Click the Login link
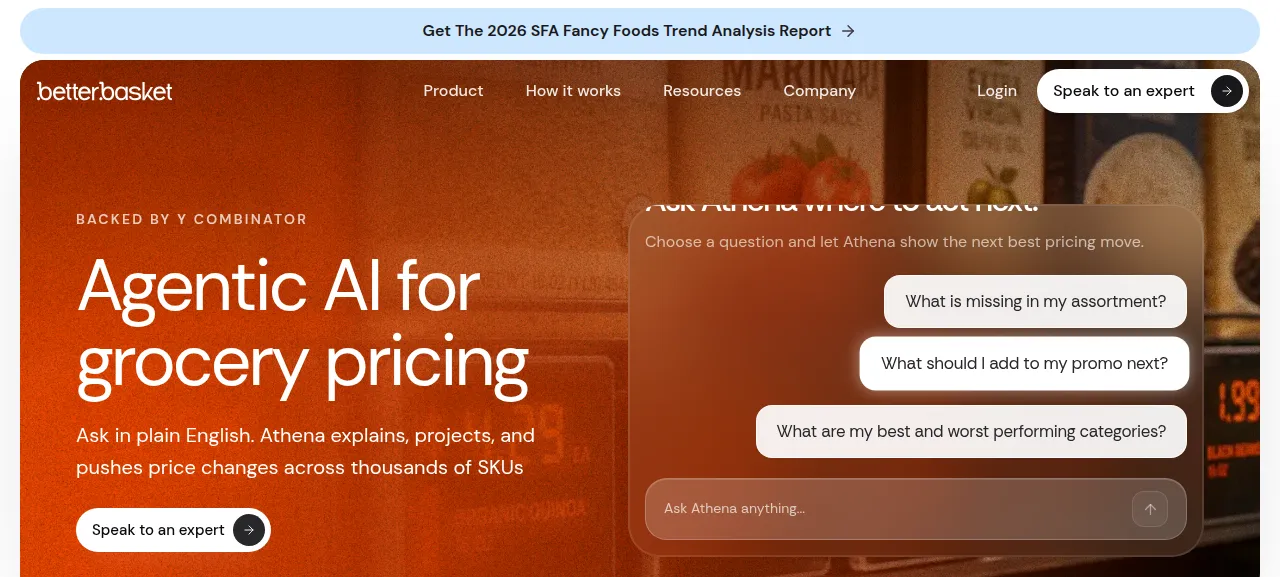 997,91
